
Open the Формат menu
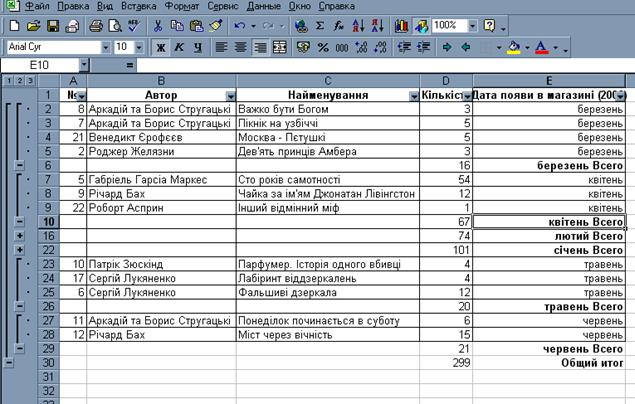coord(182,6)
